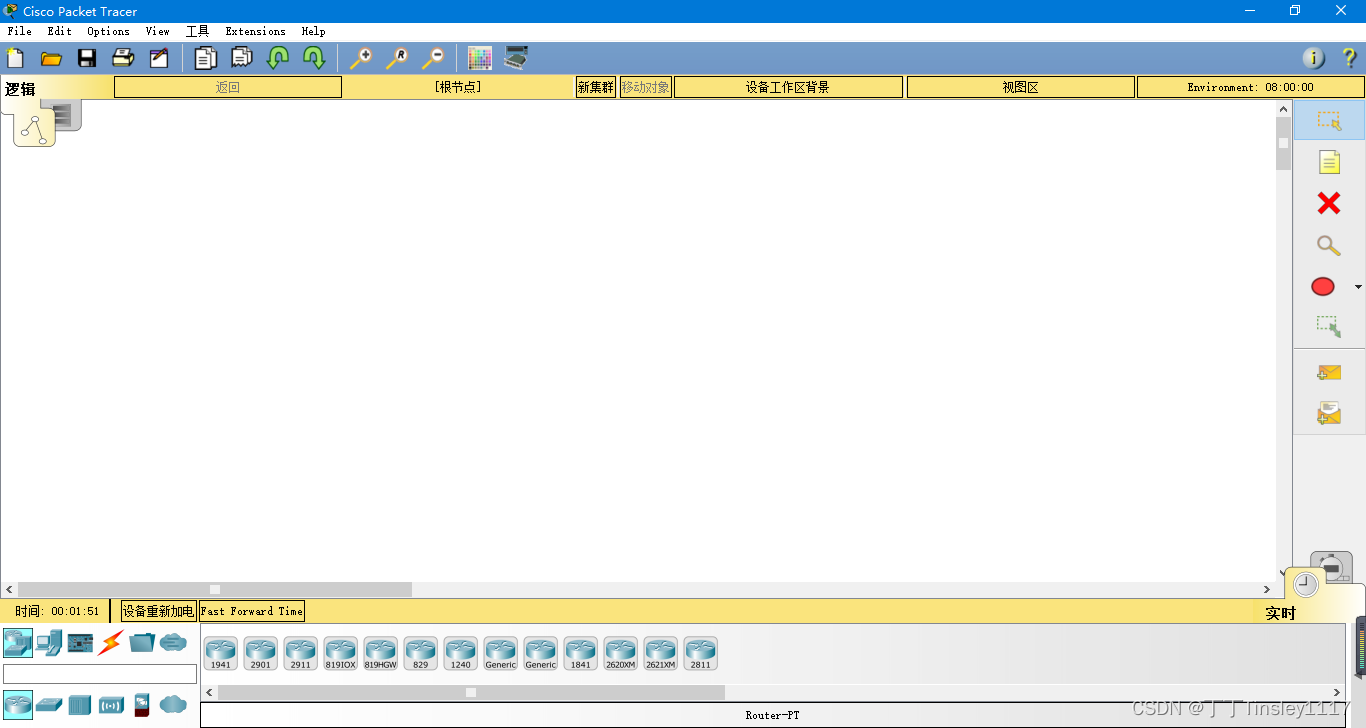Switch to the 实时 realtime mode tab
This screenshot has width=1366, height=728.
point(1281,613)
